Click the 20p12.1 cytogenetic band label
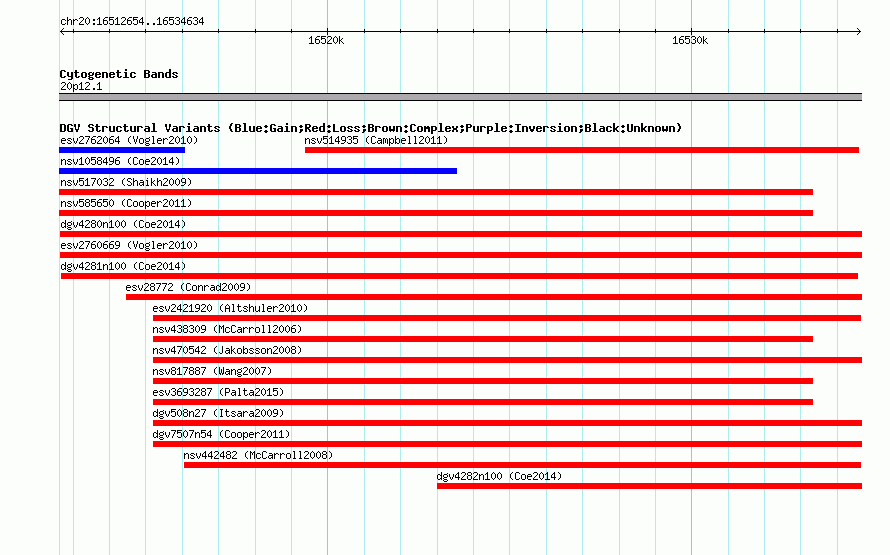The height and width of the screenshot is (555, 890). [81, 86]
